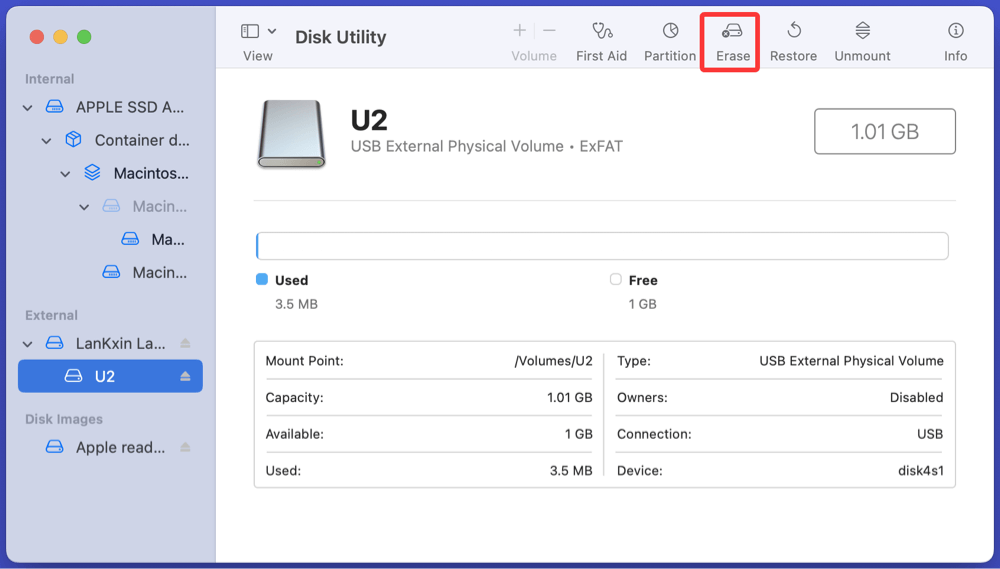The width and height of the screenshot is (1000, 569).
Task: Open the Partition tool
Action: click(670, 32)
